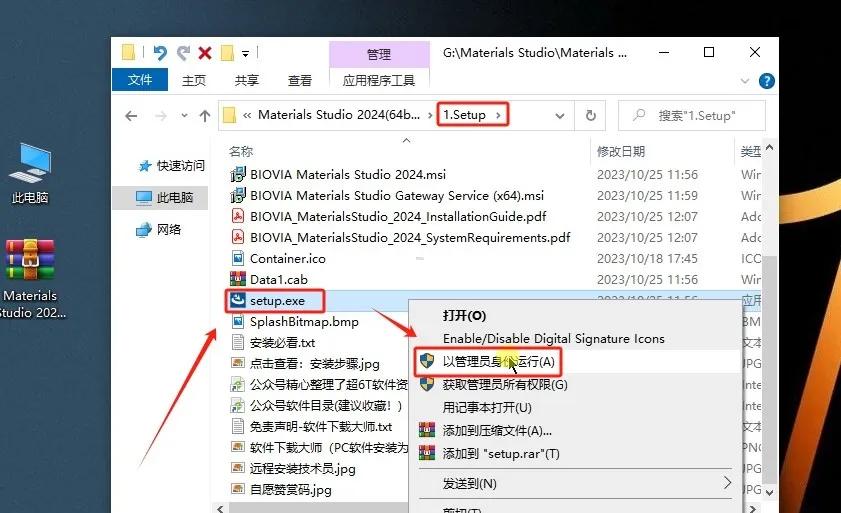
Task: Expand the chevron after 1.Setup breadcrumb
Action: 498,115
